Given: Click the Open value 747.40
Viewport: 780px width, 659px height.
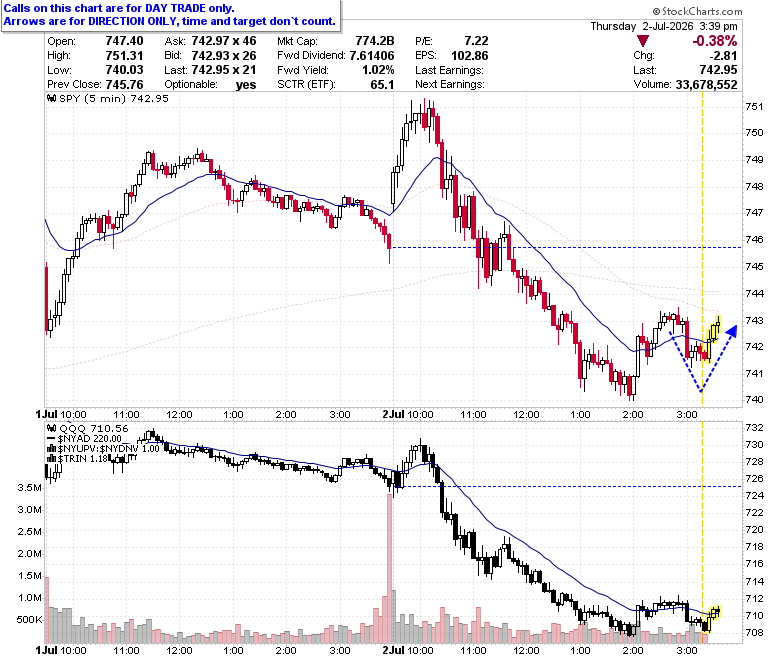Looking at the screenshot, I should point(124,41).
